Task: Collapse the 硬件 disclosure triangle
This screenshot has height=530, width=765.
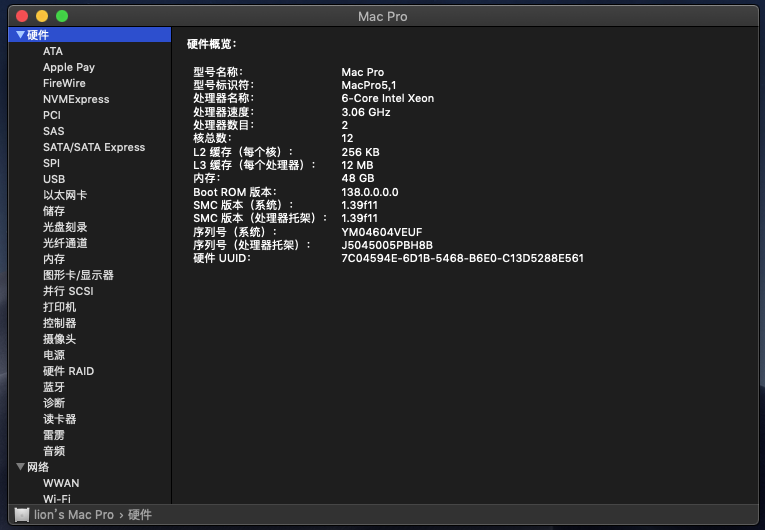Action: pyautogui.click(x=20, y=35)
